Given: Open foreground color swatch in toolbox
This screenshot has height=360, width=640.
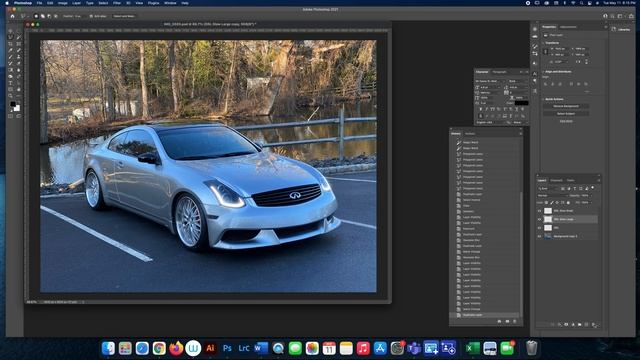Looking at the screenshot, I should tap(13, 104).
